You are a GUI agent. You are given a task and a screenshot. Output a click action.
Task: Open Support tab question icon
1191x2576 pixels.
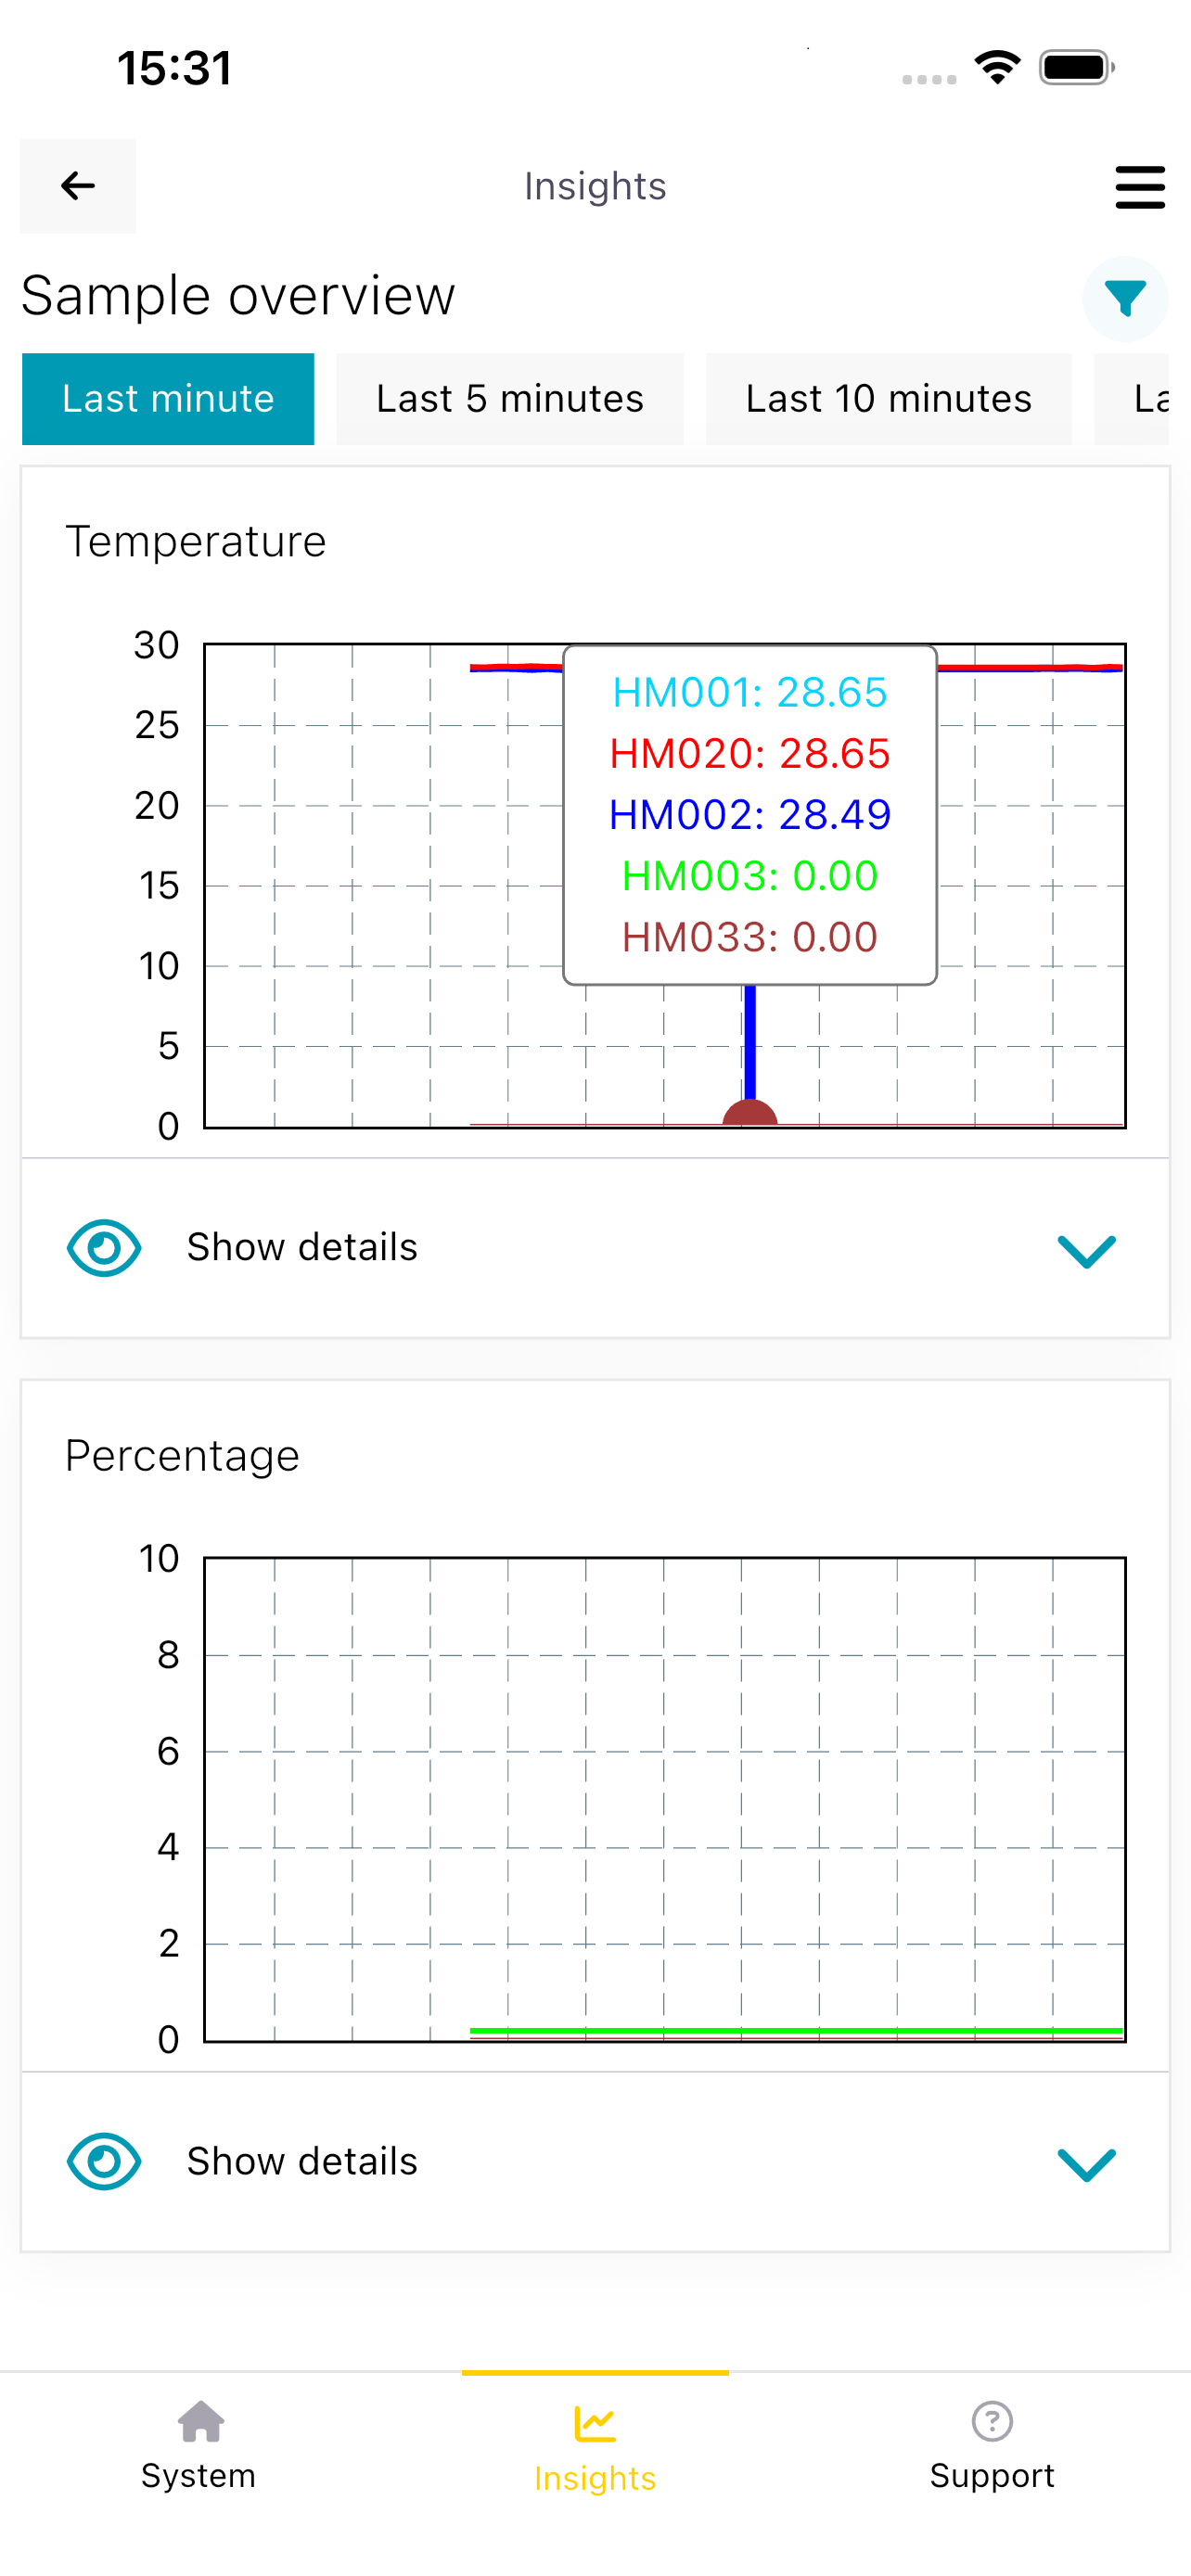click(992, 2422)
